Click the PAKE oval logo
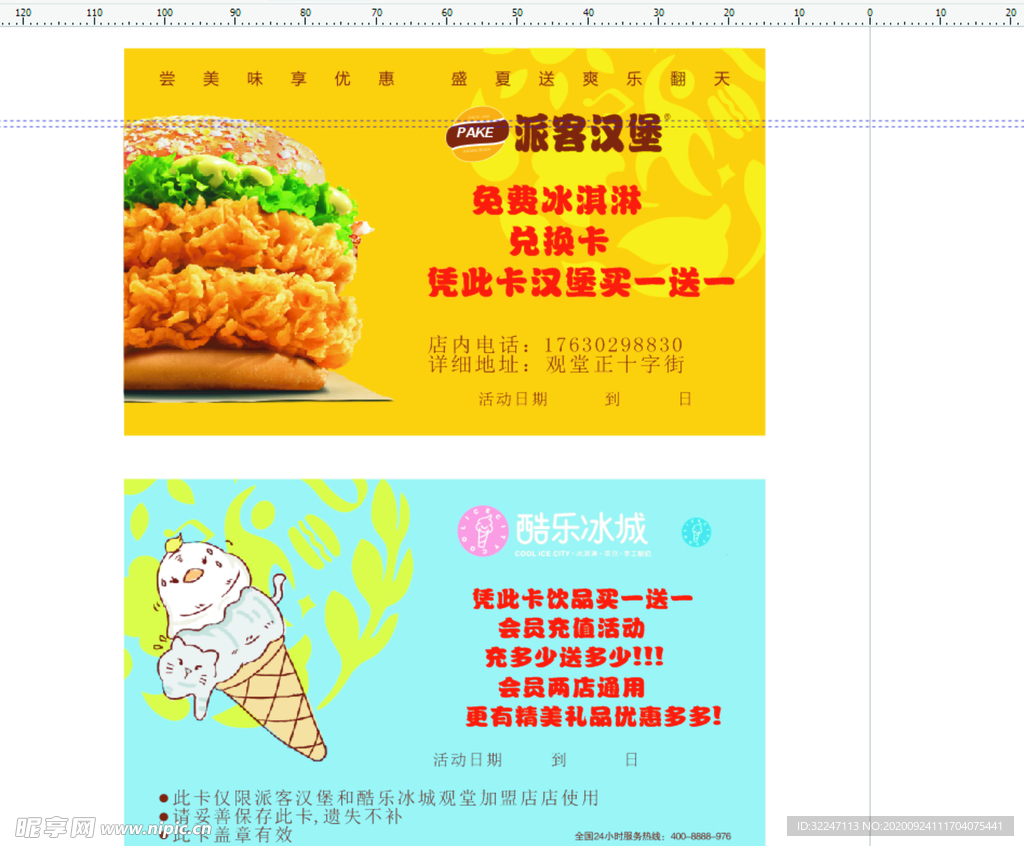This screenshot has height=846, width=1024. 476,133
